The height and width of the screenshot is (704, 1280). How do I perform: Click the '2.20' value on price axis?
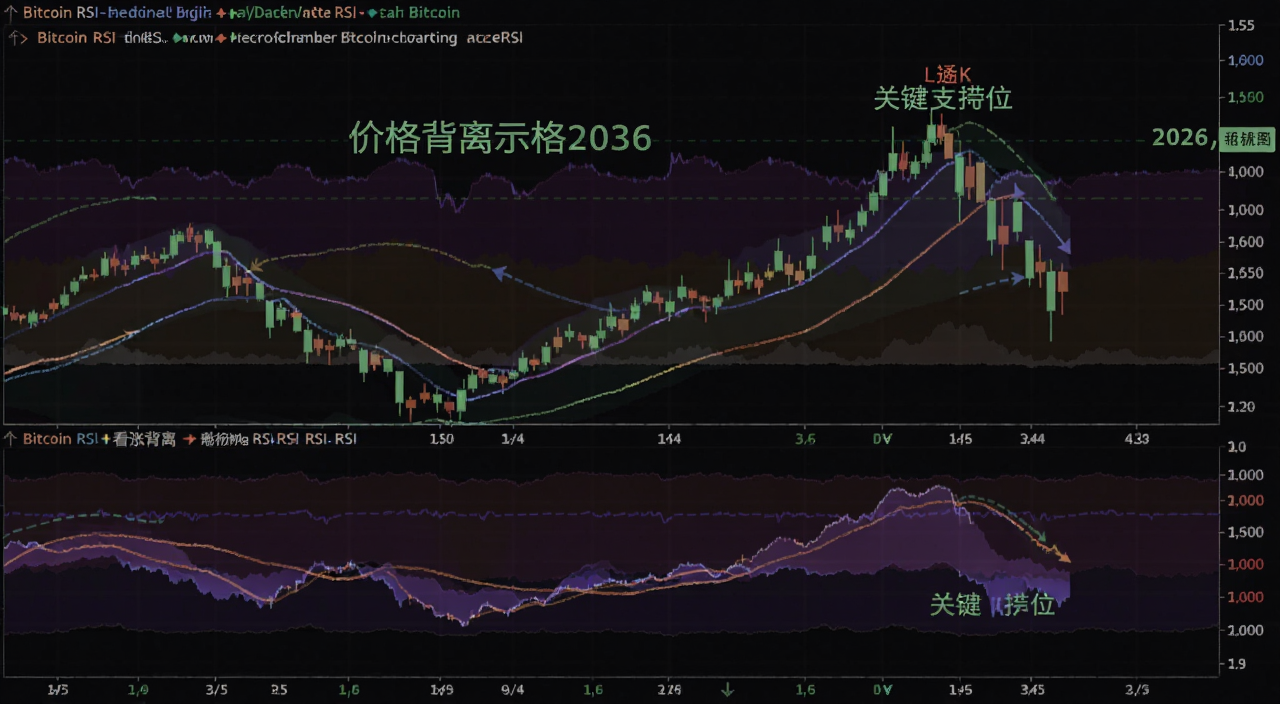tap(1240, 406)
